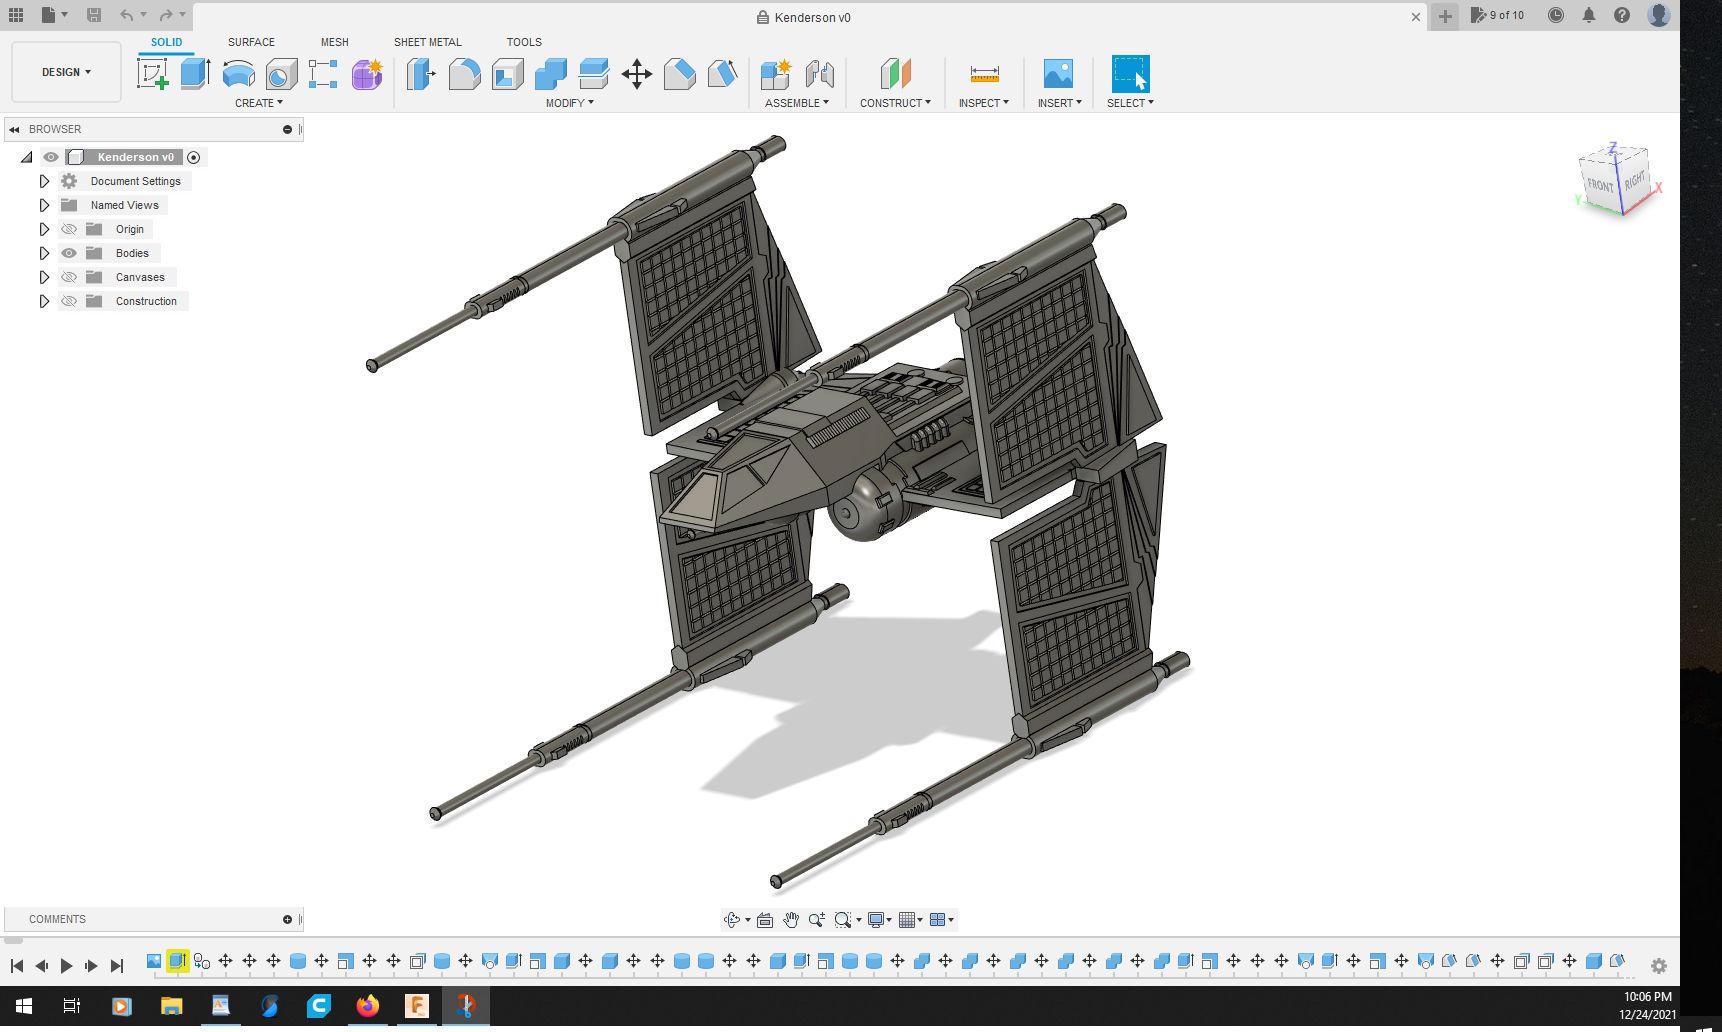Image resolution: width=1722 pixels, height=1032 pixels.
Task: Select the Create Sketch tool
Action: click(x=152, y=74)
